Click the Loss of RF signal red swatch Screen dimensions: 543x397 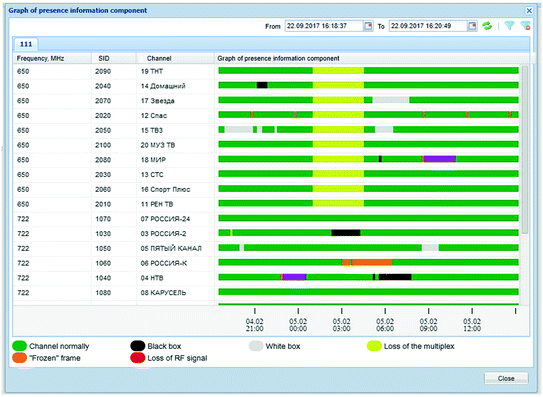137,358
